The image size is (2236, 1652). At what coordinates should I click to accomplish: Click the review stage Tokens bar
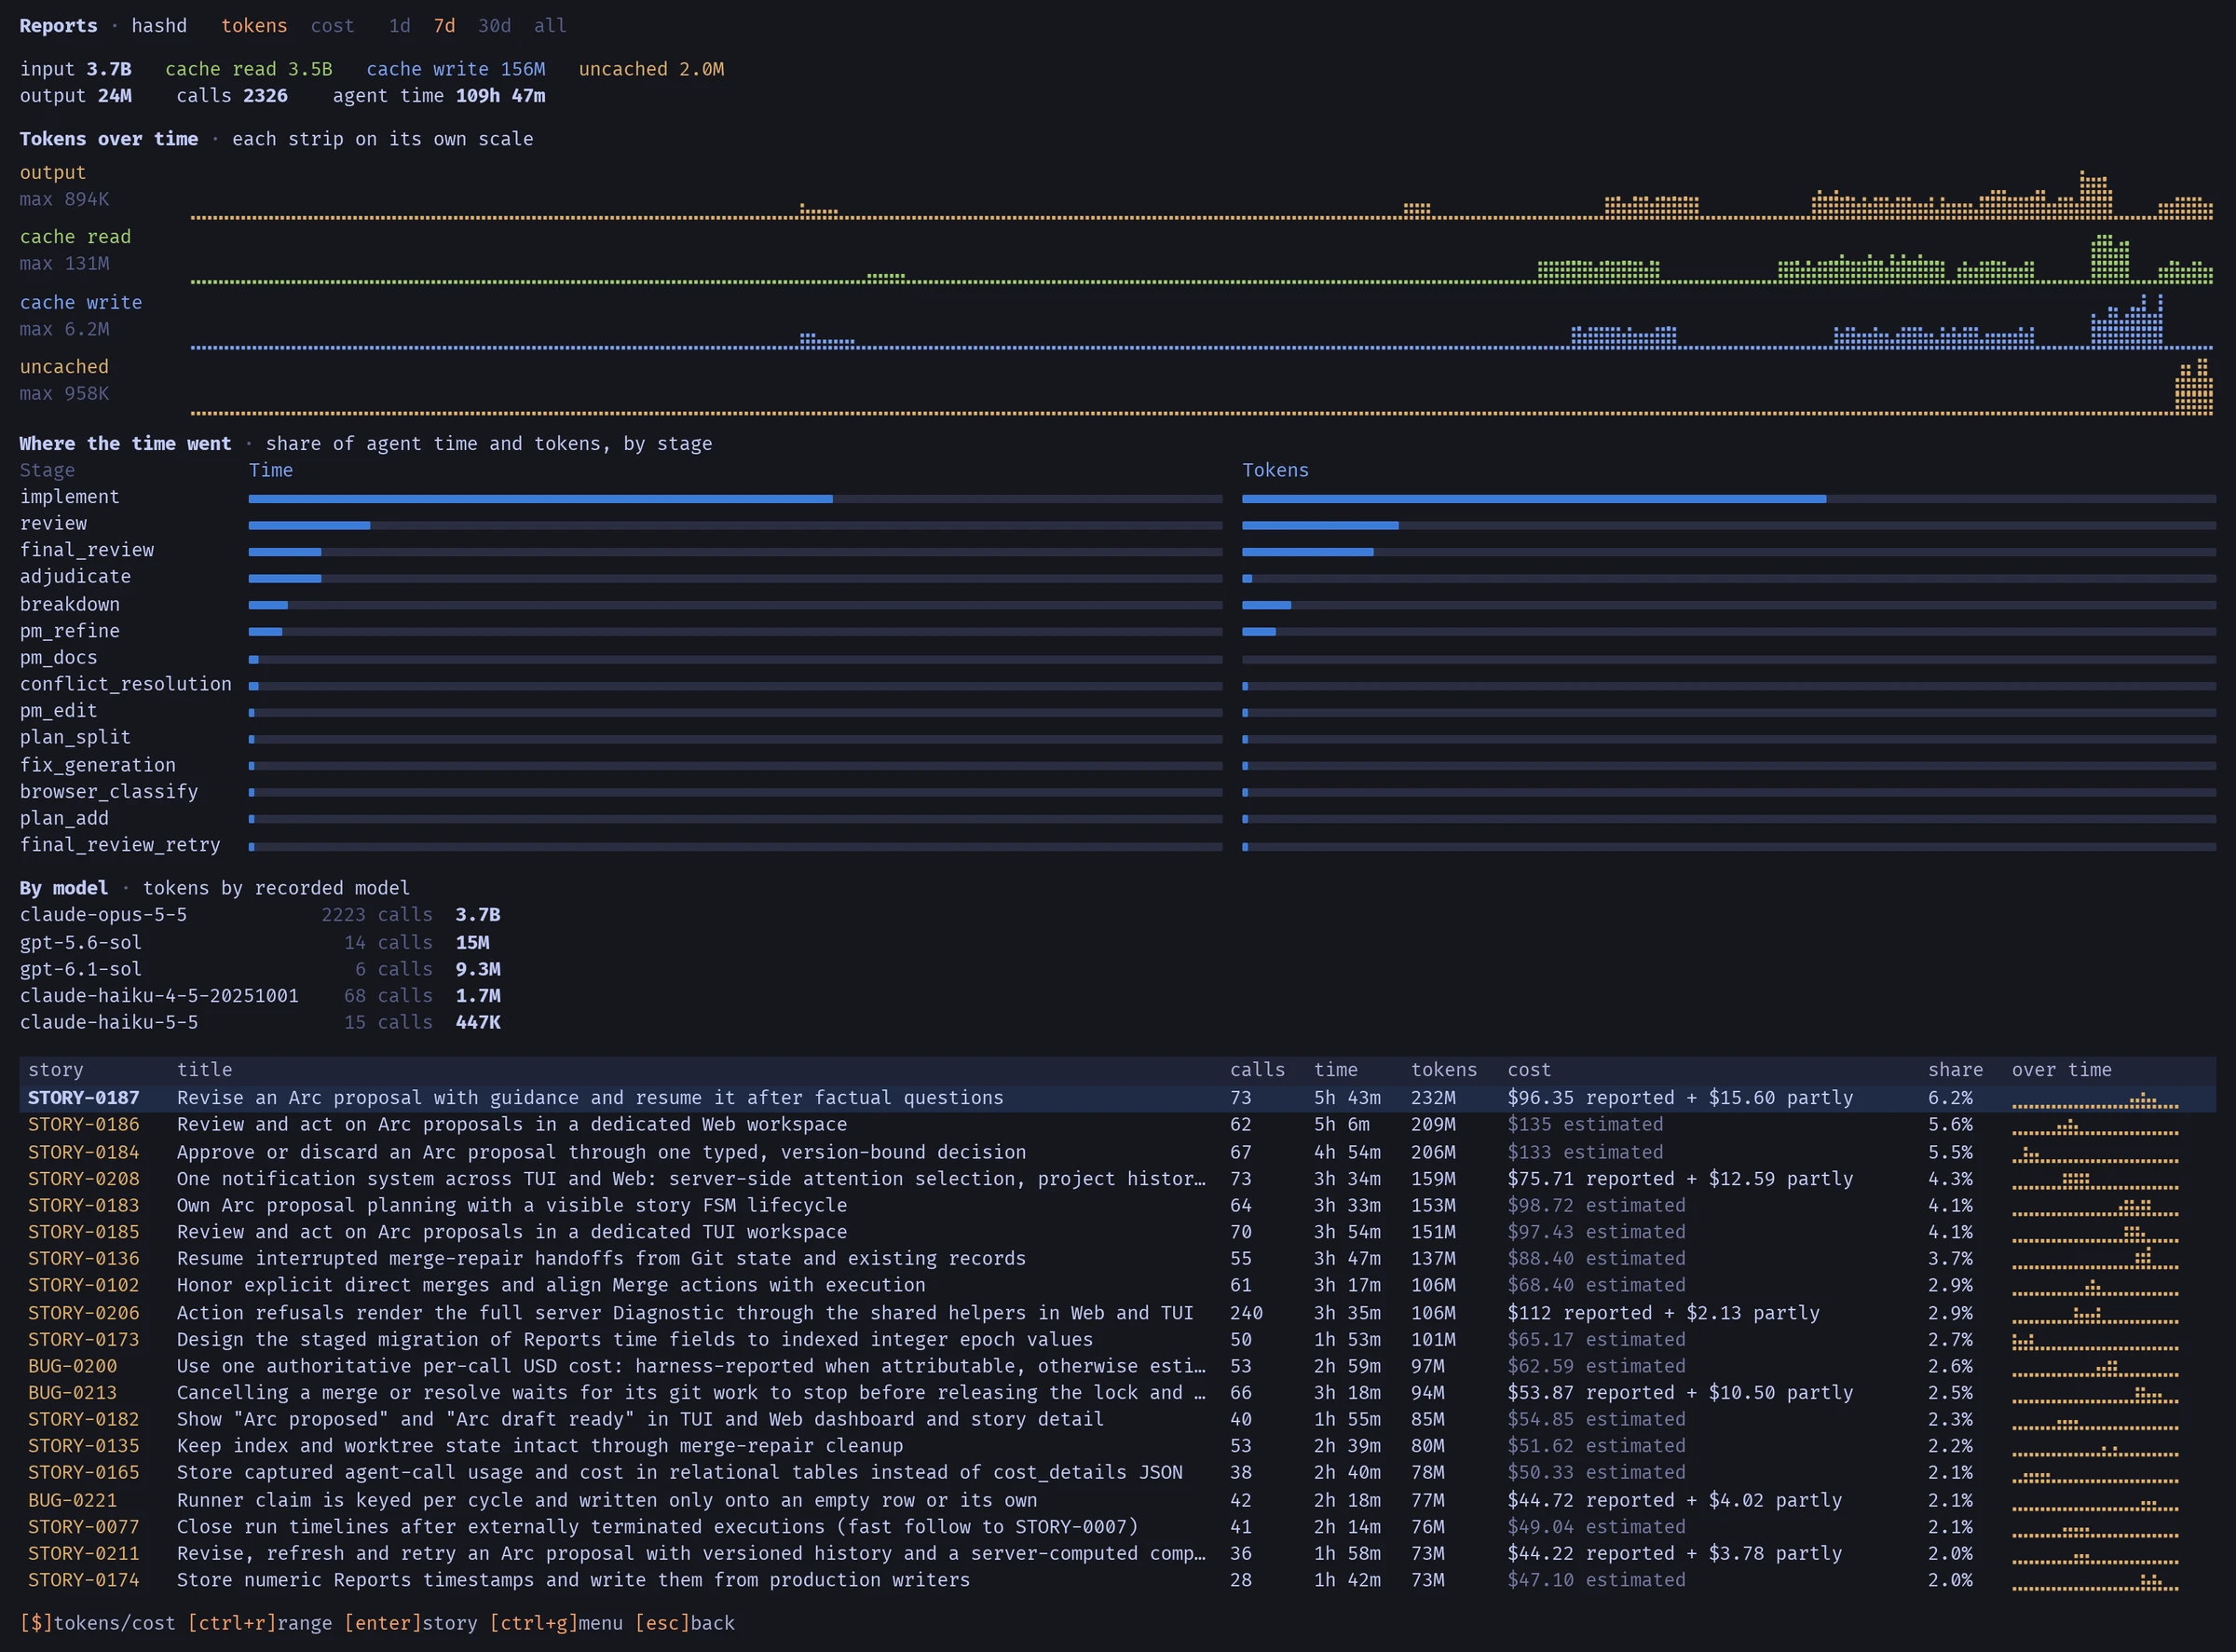pos(1729,525)
